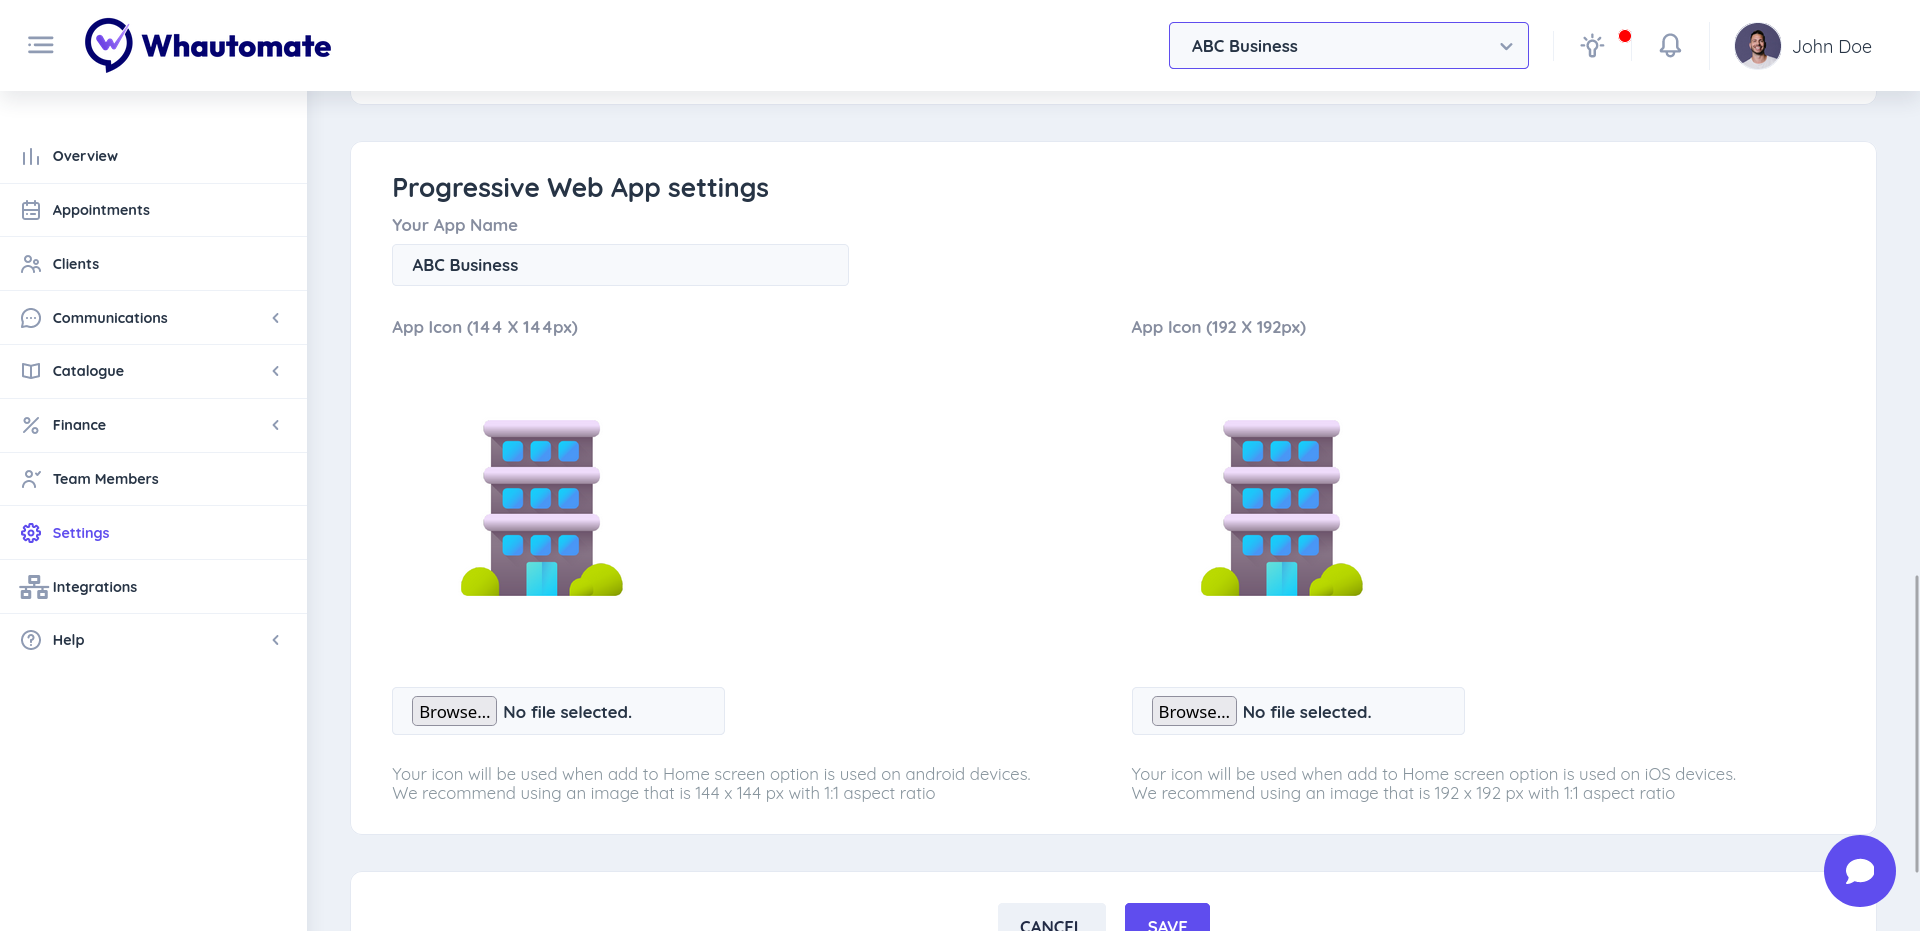
Task: Browse file for 144 x 144 app icon
Action: pos(454,711)
